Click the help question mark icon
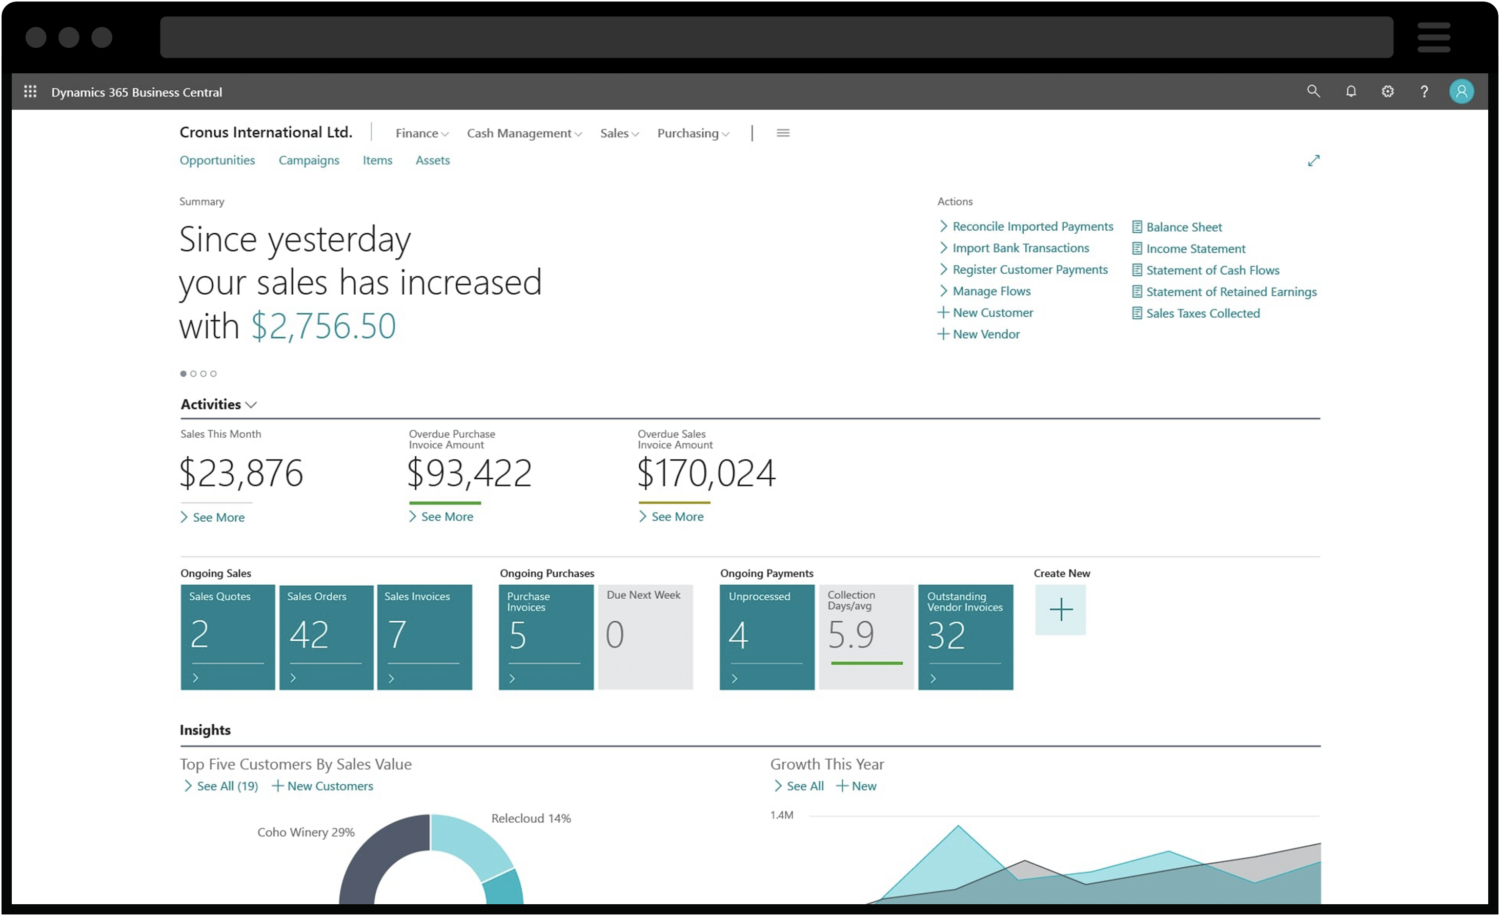 [1424, 91]
